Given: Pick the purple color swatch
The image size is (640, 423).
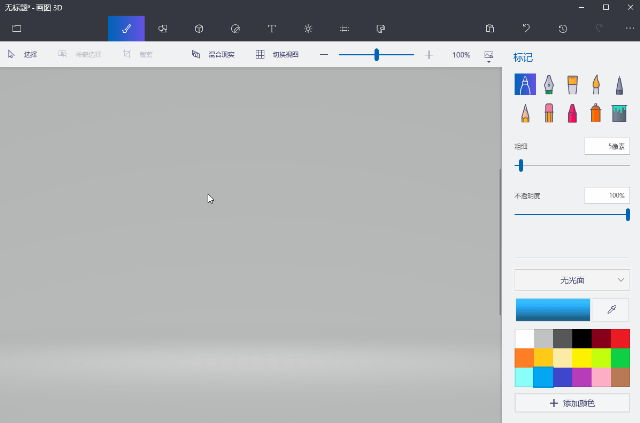Looking at the screenshot, I should click(x=582, y=377).
